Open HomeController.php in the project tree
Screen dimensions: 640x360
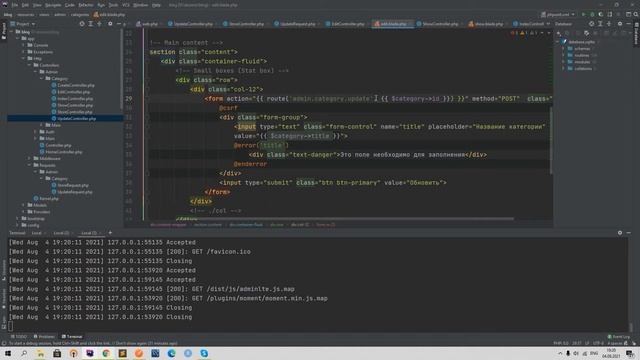pos(60,152)
